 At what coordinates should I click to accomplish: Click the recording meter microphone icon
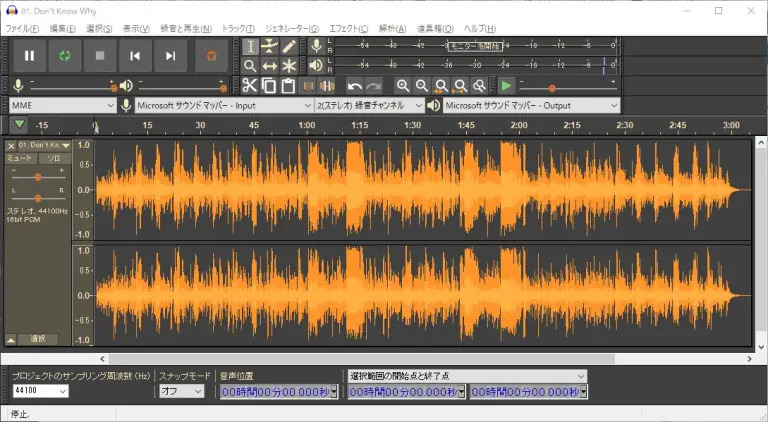coord(316,46)
